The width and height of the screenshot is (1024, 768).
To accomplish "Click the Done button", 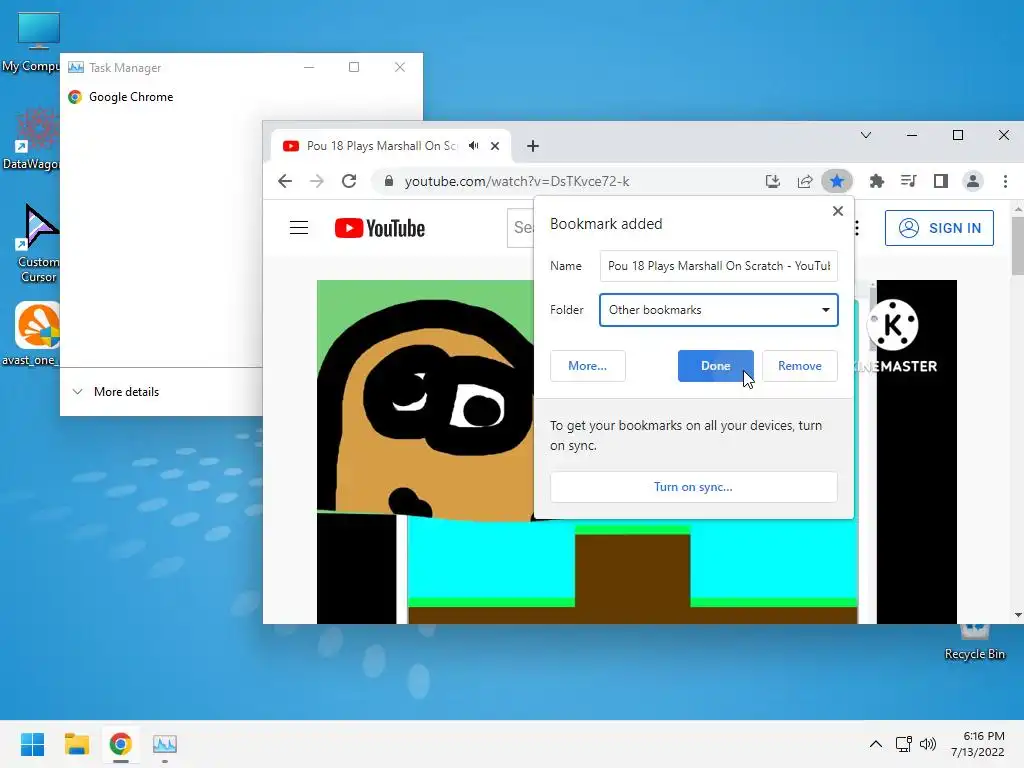I will click(716, 366).
